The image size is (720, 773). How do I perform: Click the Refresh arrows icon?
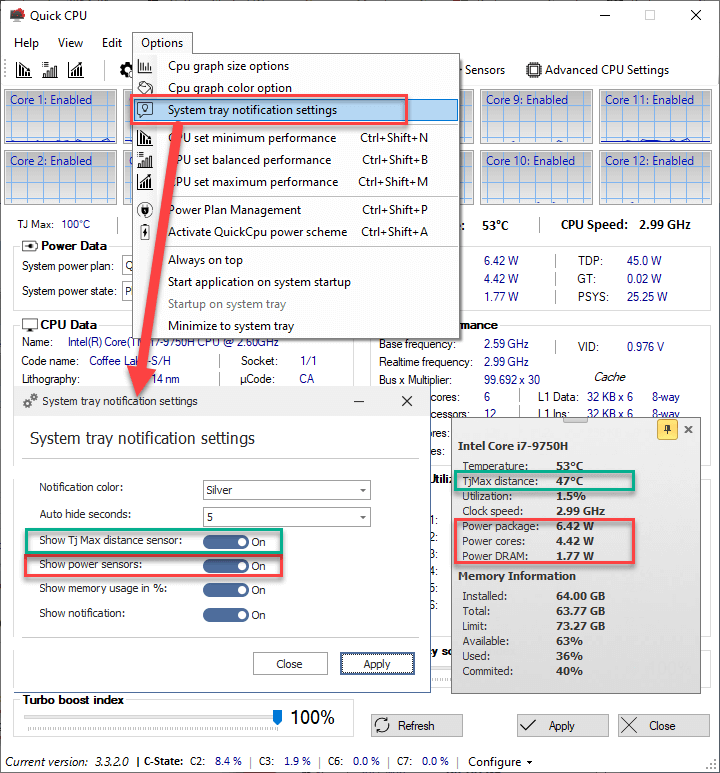382,725
